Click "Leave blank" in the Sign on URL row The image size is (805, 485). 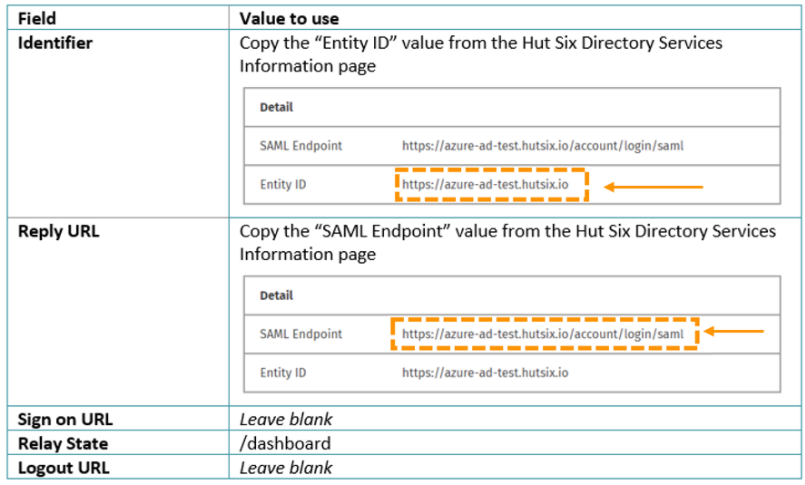(x=286, y=419)
